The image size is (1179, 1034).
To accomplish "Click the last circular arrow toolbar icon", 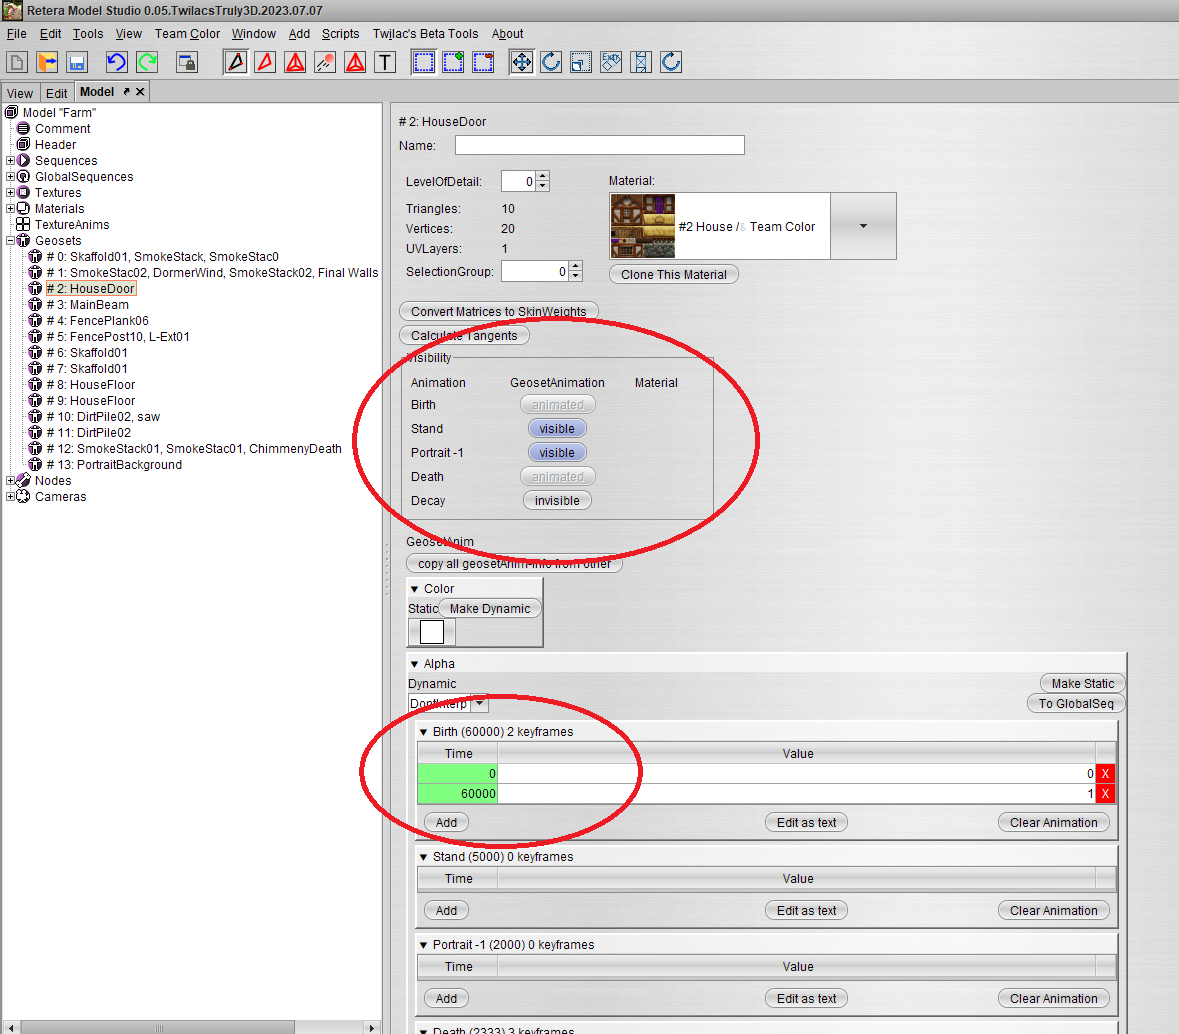I will tap(671, 62).
